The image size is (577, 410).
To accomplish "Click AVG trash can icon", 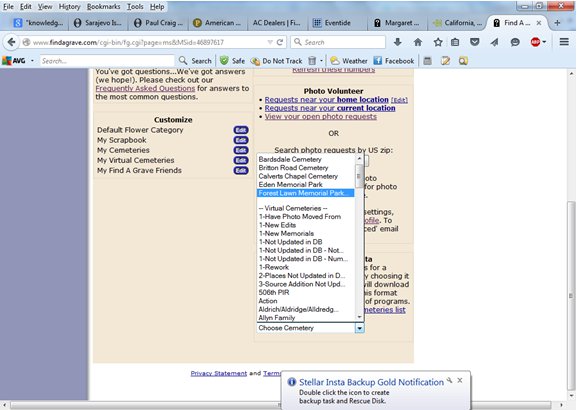I will click(x=312, y=60).
